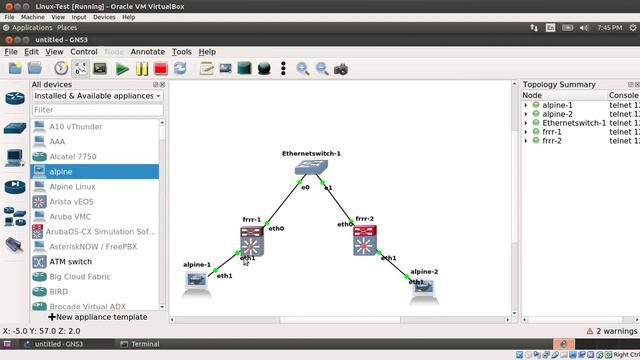
Task: Browse security devices in sidebar
Action: click(15, 187)
